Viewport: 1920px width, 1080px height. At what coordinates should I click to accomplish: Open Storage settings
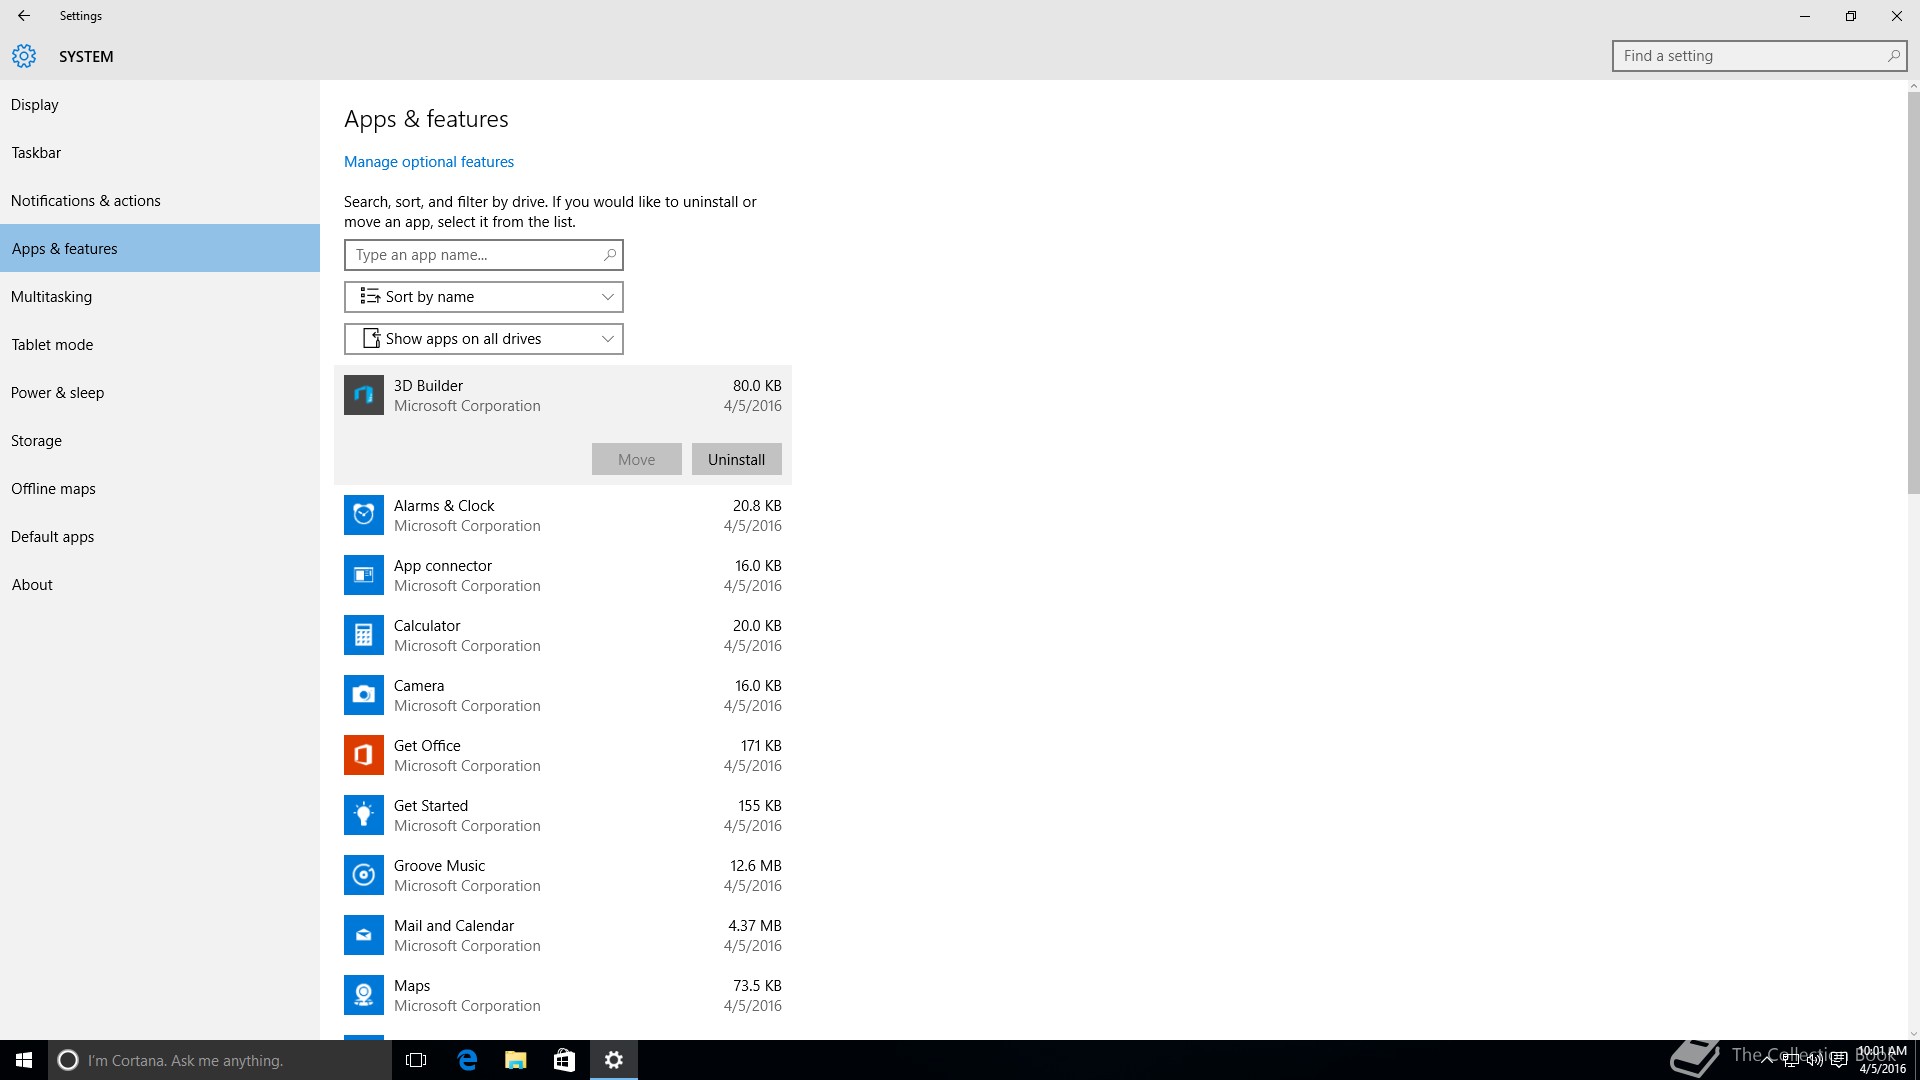pyautogui.click(x=160, y=441)
